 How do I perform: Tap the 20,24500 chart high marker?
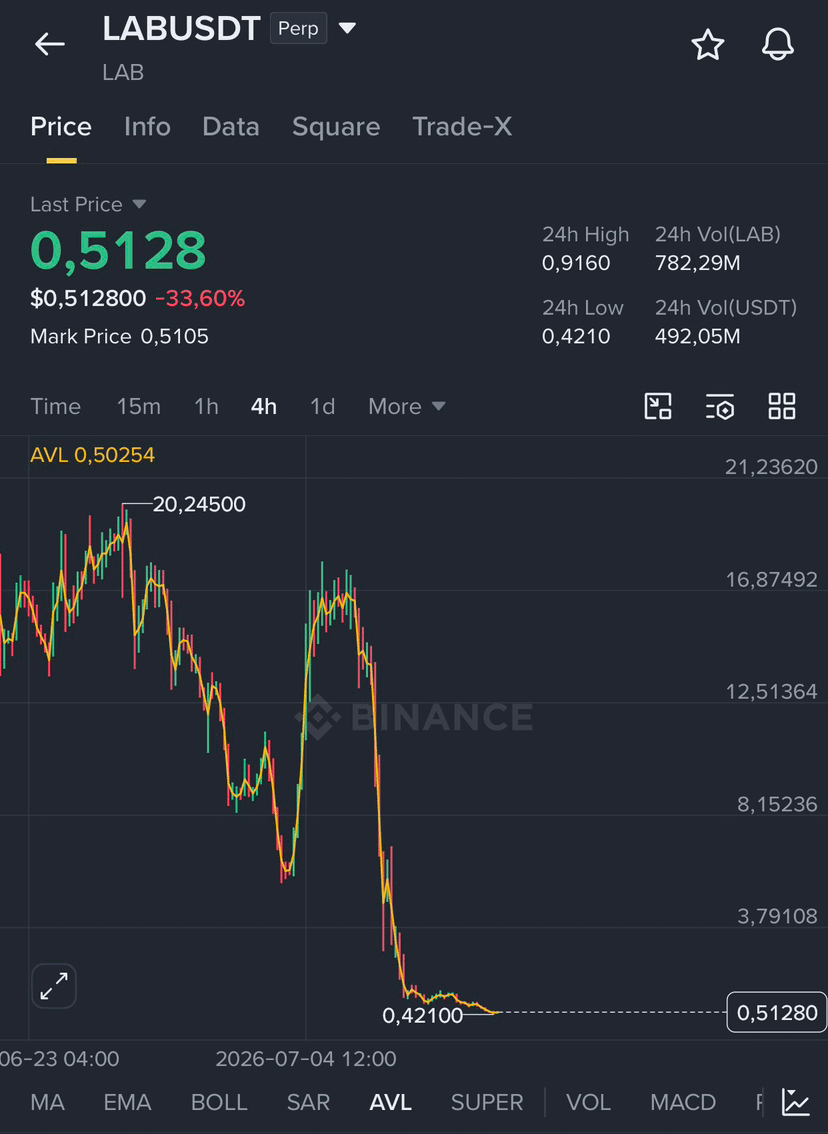199,504
